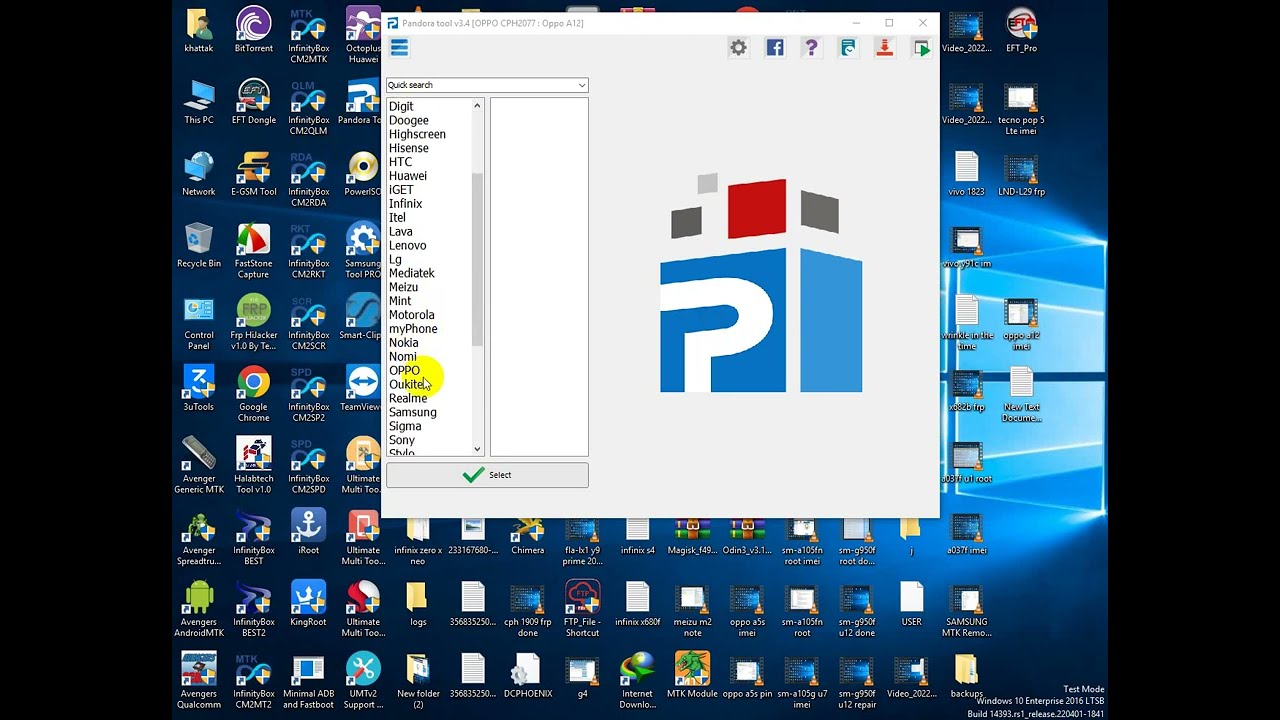Click the red download update icon
This screenshot has height=720, width=1280.
[x=884, y=48]
